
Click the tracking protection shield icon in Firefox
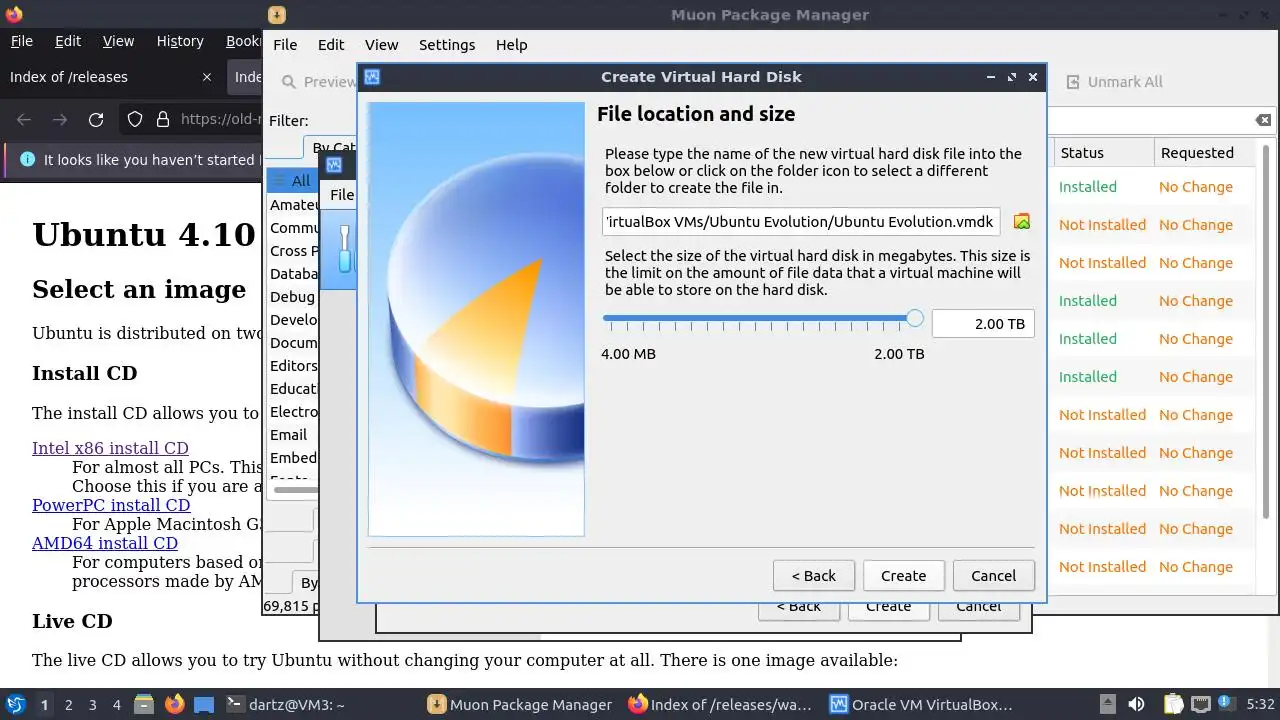tap(135, 119)
